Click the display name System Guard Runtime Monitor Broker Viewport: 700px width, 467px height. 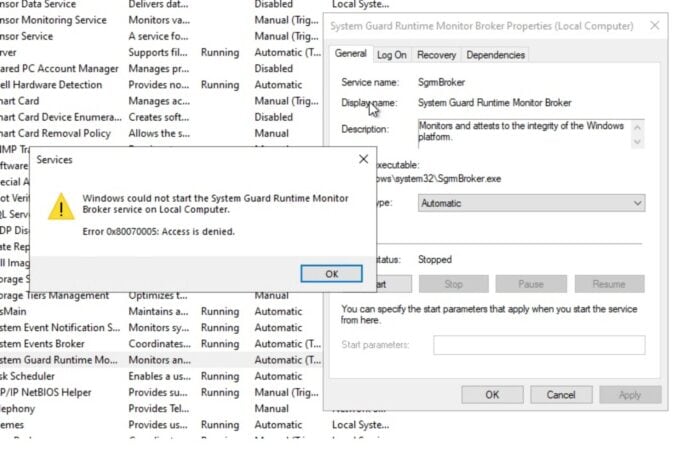495,103
